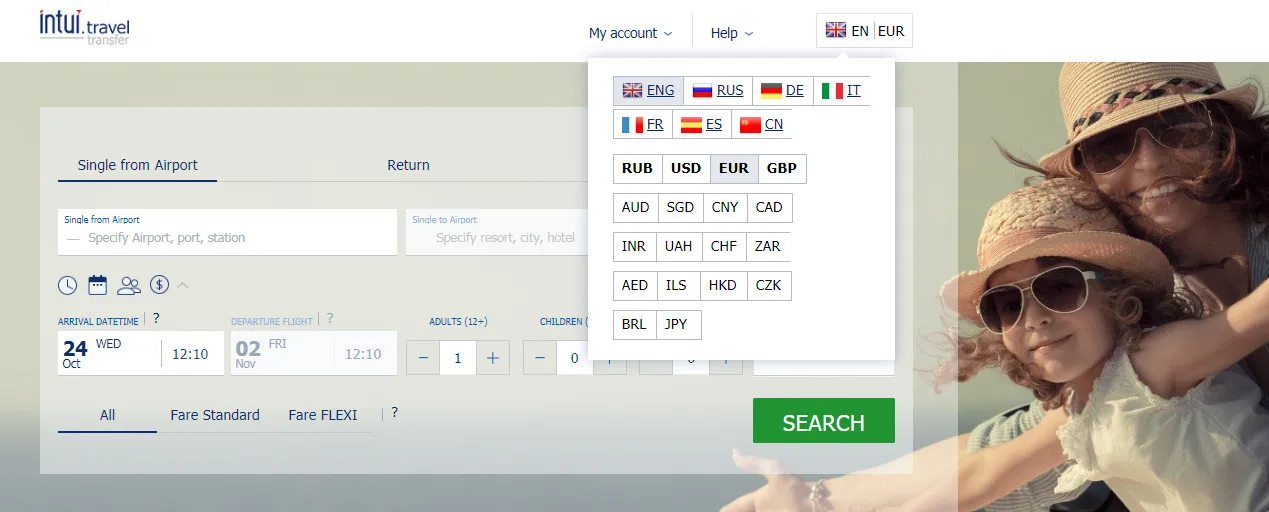
Task: Choose USD currency
Action: 686,168
